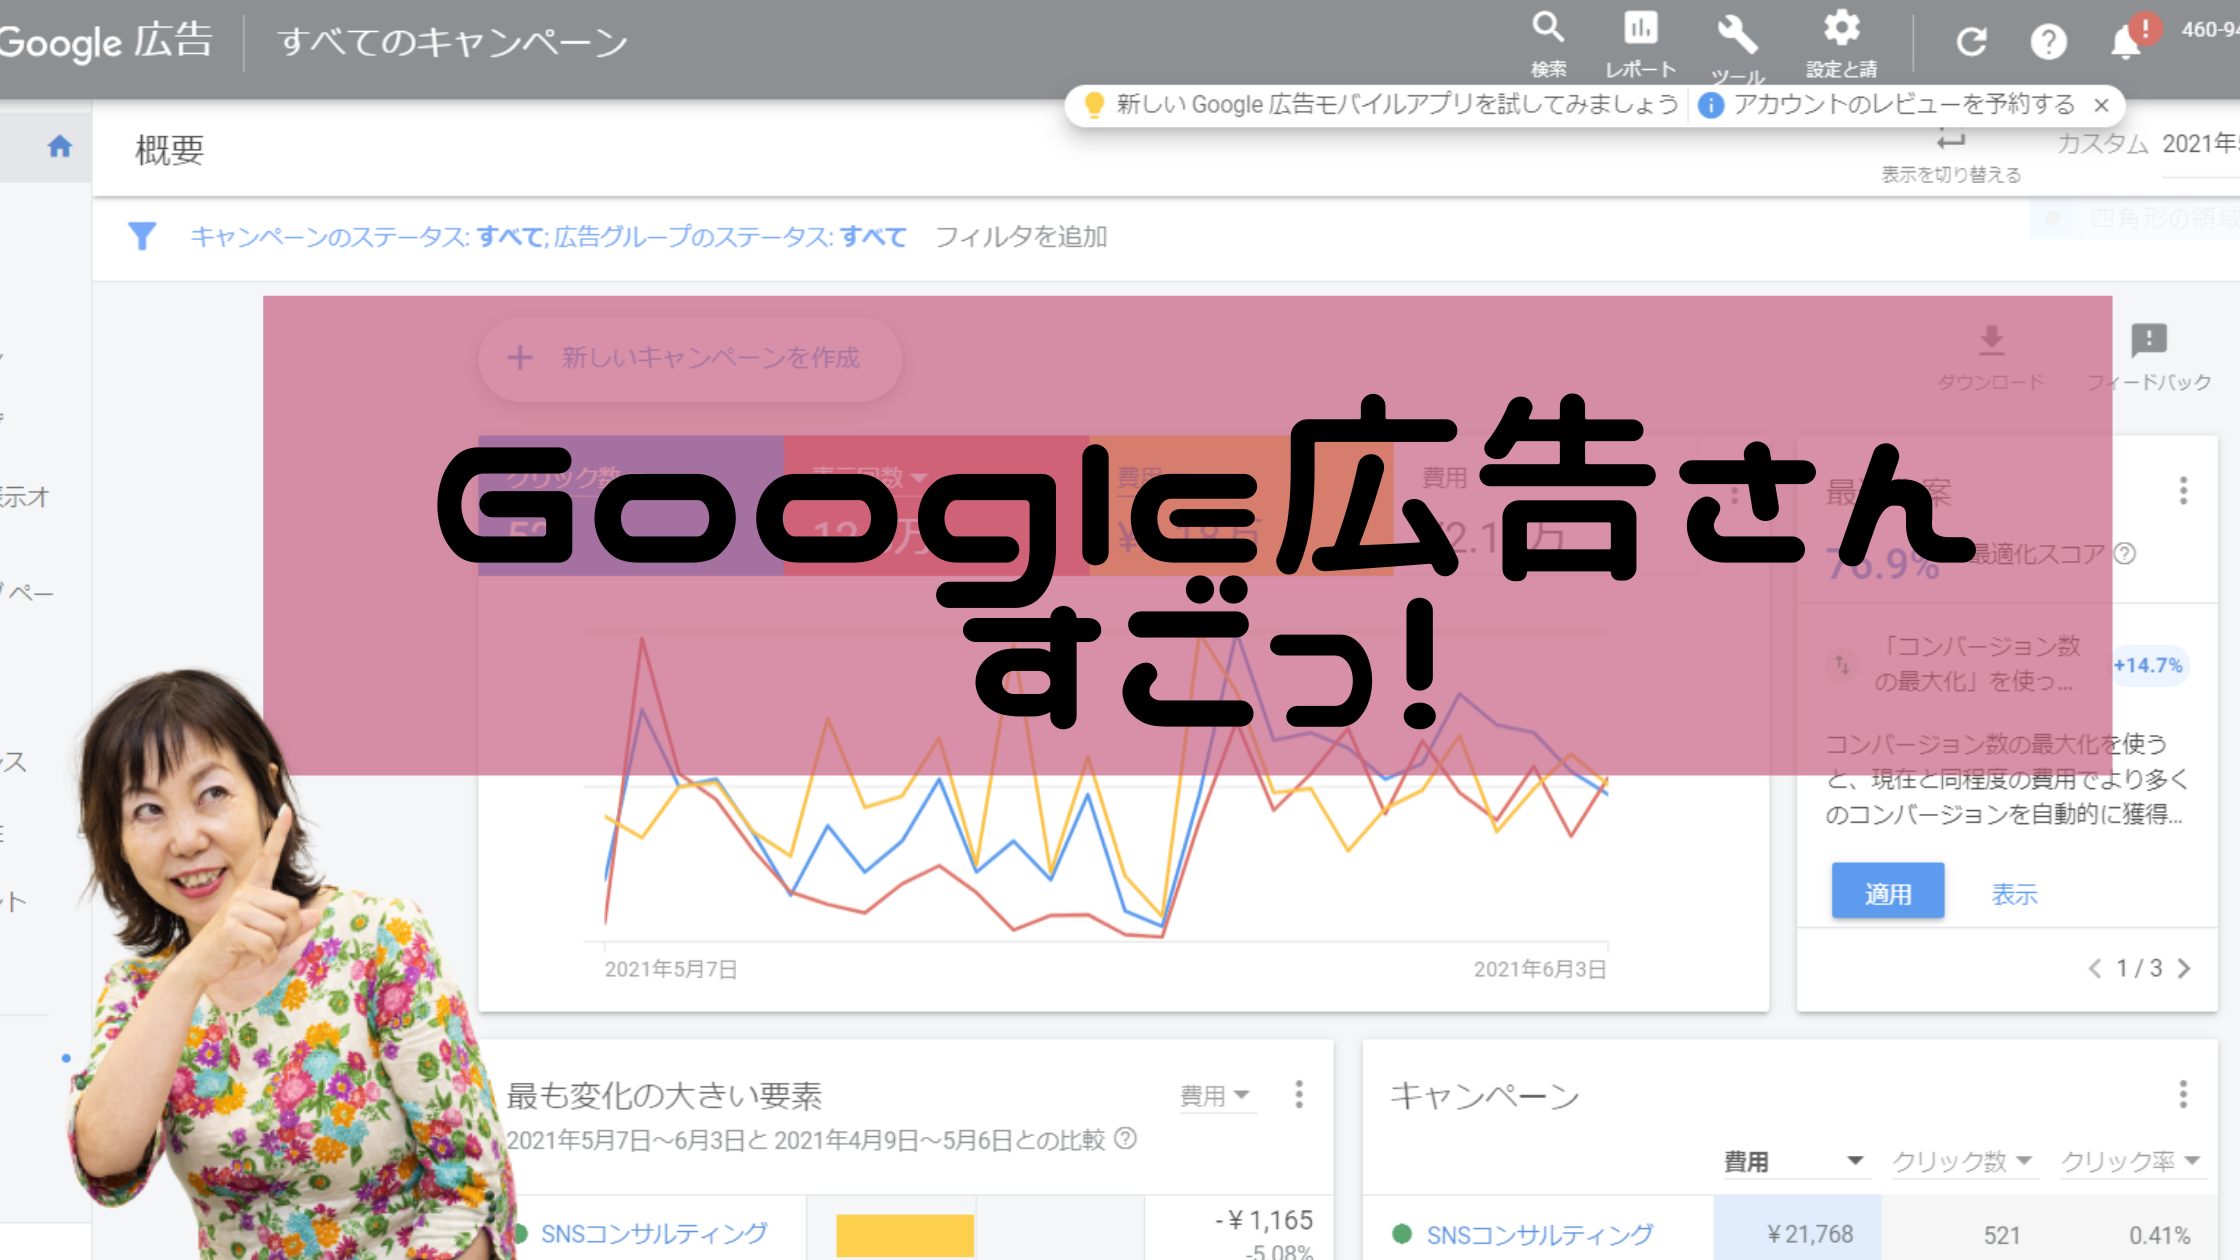
Task: Click the 521 clicks value
Action: click(2002, 1236)
